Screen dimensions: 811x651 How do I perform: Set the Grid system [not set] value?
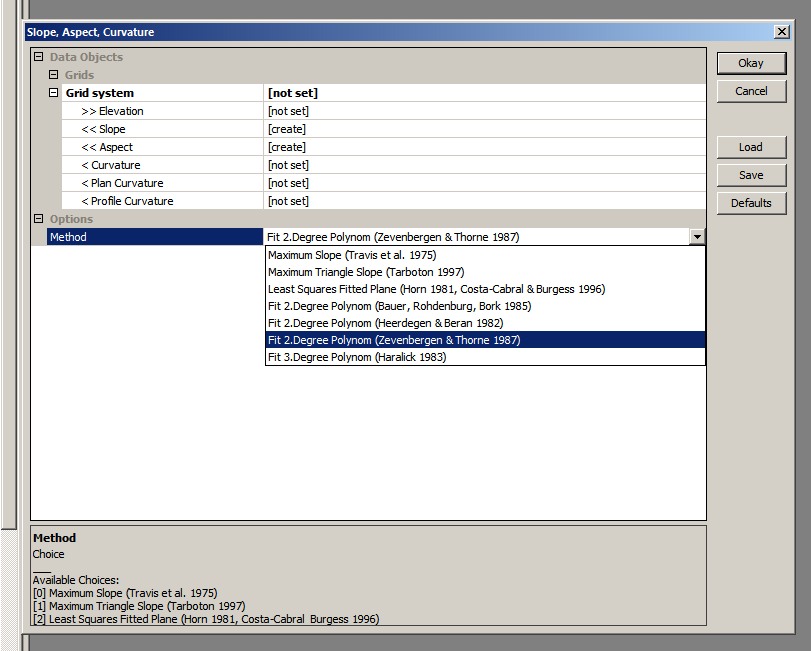(485, 93)
